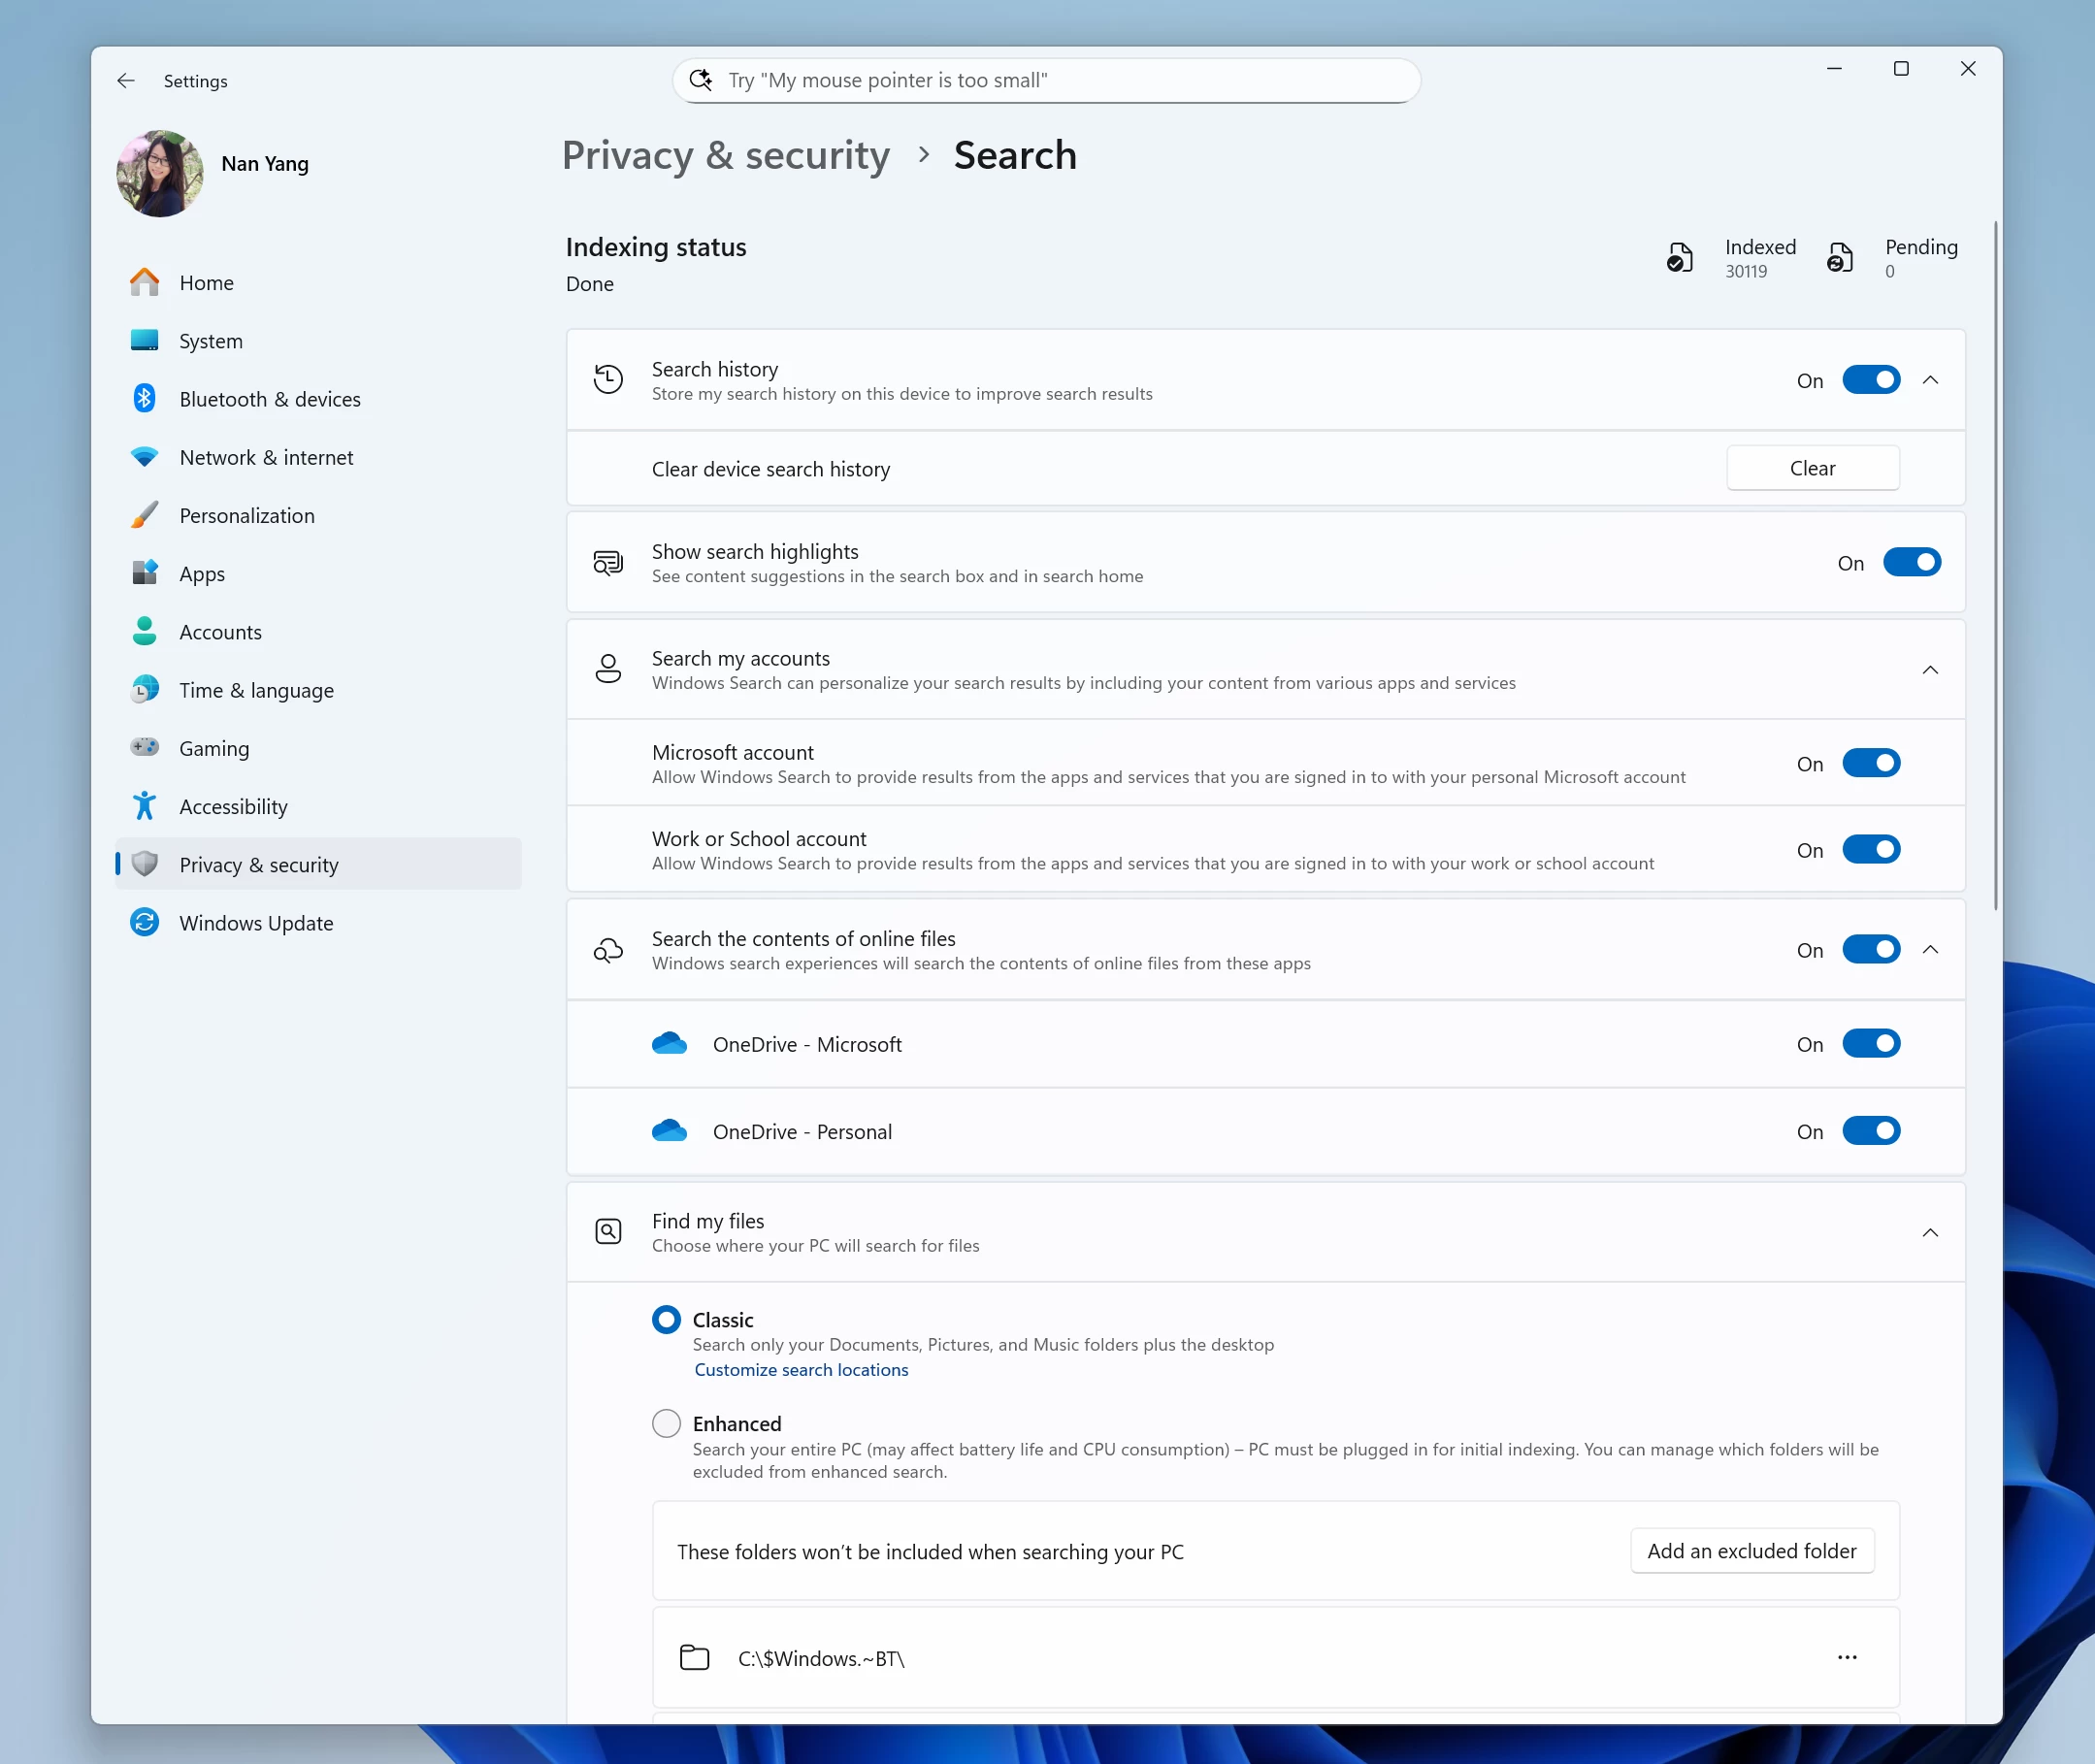Screen dimensions: 2095x1764
Task: Collapse the Search my accounts section
Action: [1930, 669]
